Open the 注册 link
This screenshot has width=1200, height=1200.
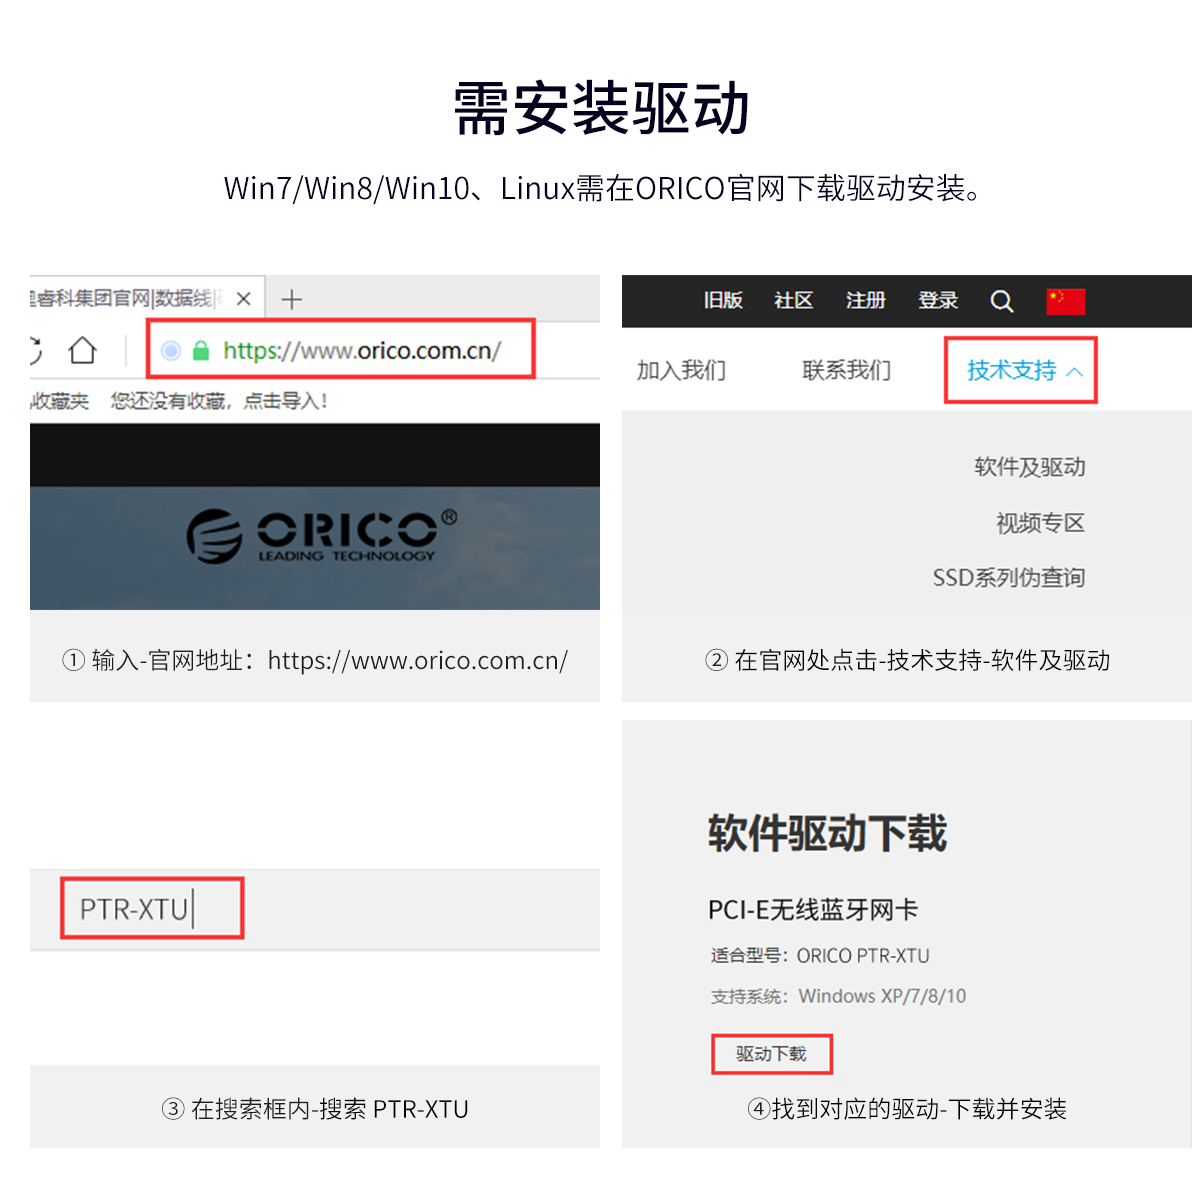pyautogui.click(x=866, y=300)
